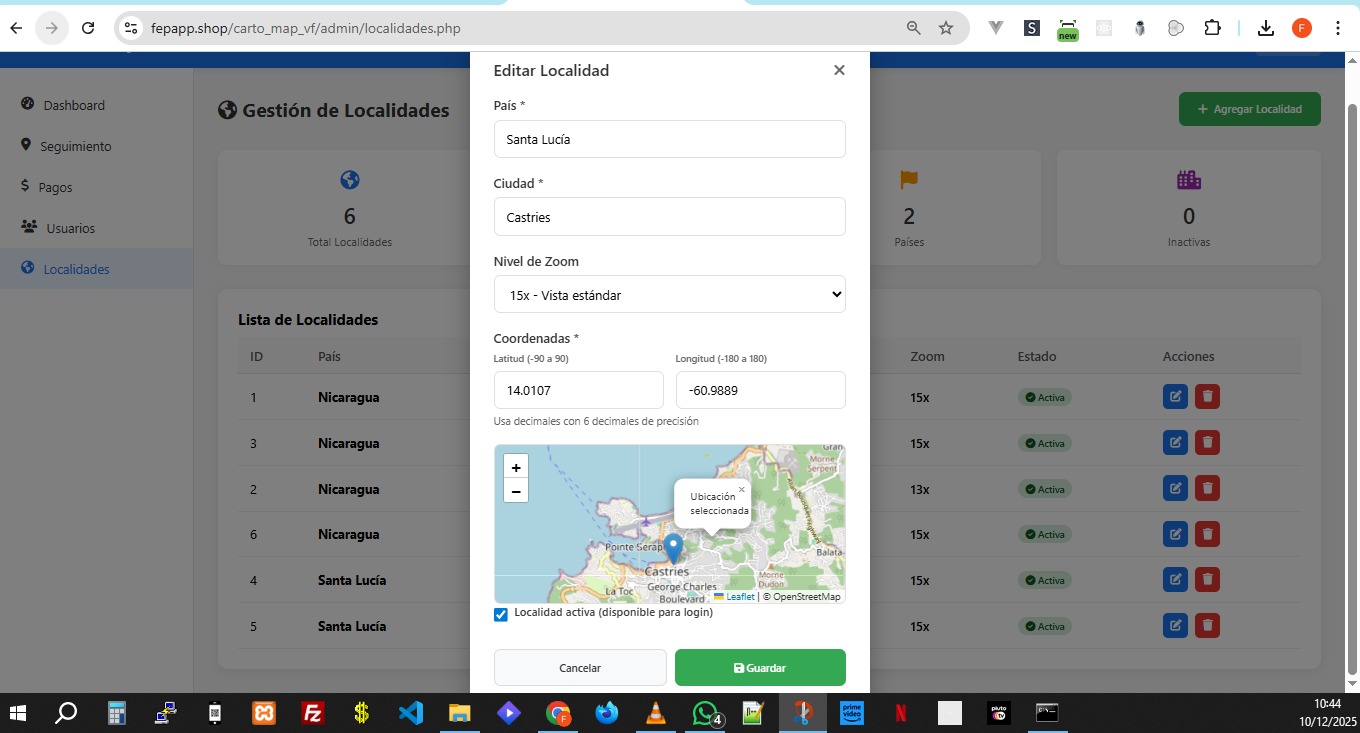Zoom in on the map with plus button
The height and width of the screenshot is (733, 1360).
[516, 467]
